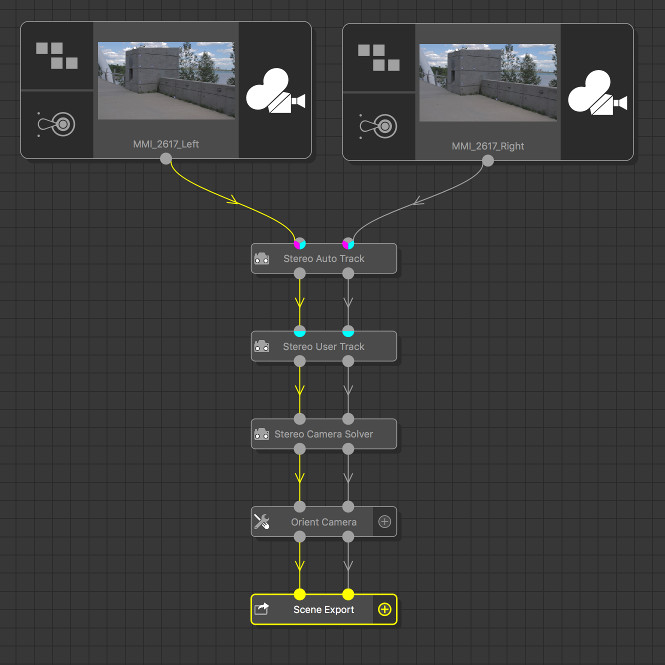Click the stereo icon on Stereo User Track node
665x665 pixels.
(x=261, y=346)
